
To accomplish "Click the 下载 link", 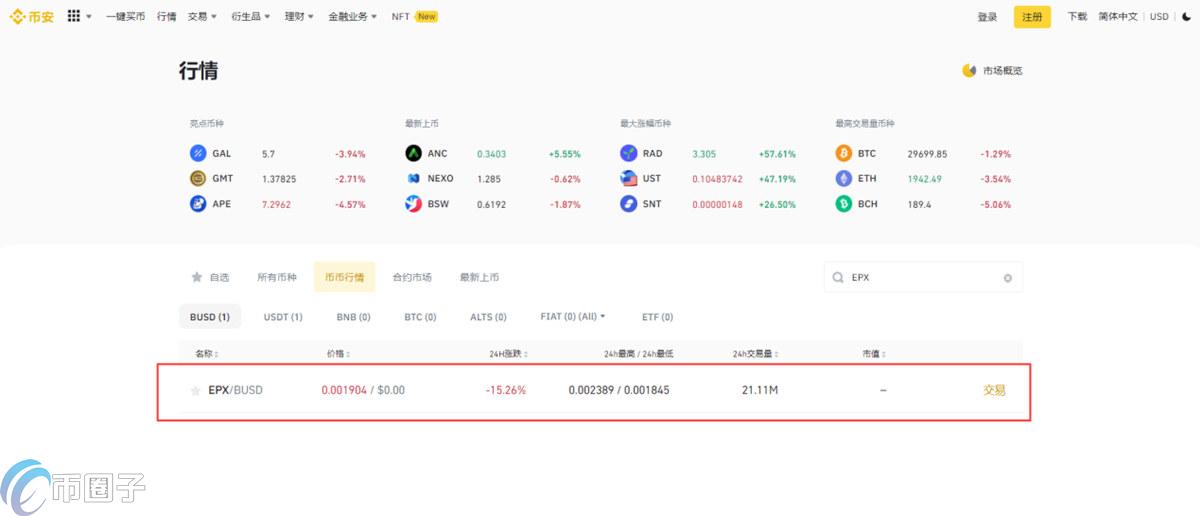I will pyautogui.click(x=1077, y=17).
